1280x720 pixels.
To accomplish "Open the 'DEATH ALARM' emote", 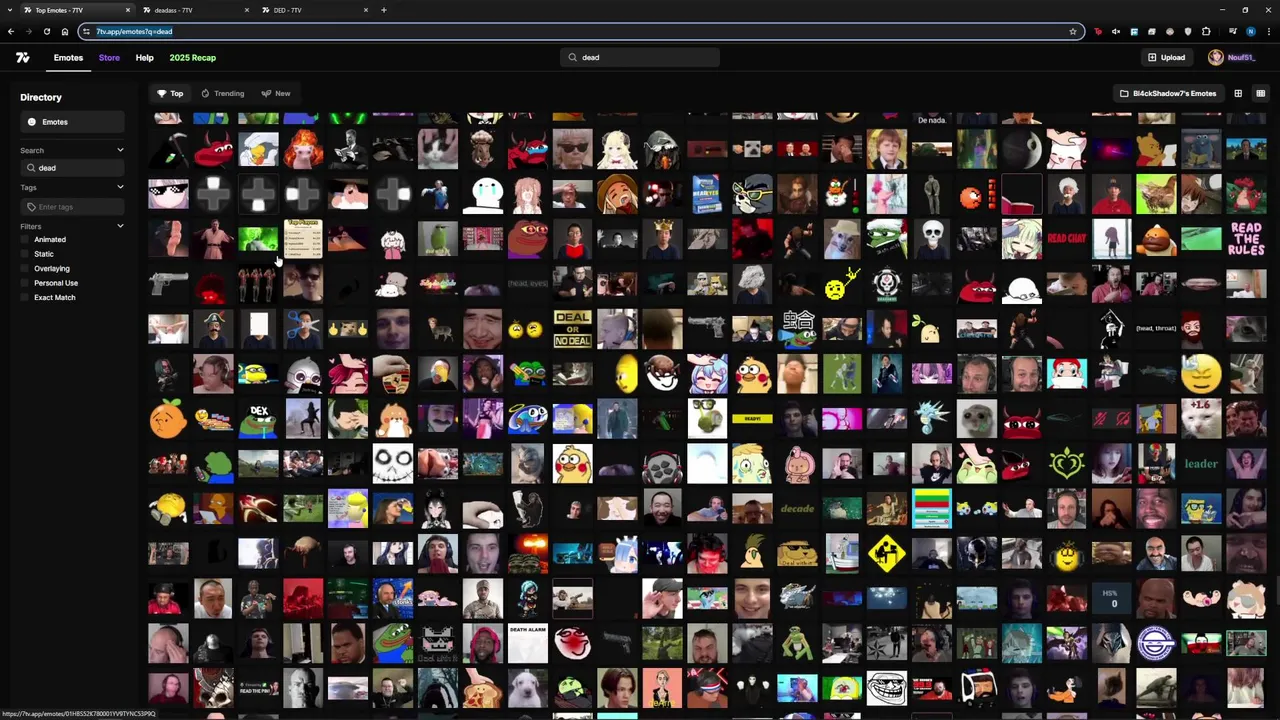I will point(527,644).
